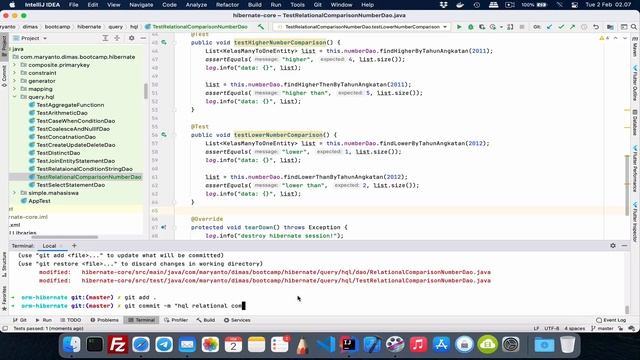Open the Project view selector dropdown
The height and width of the screenshot is (360, 640).
point(30,38)
